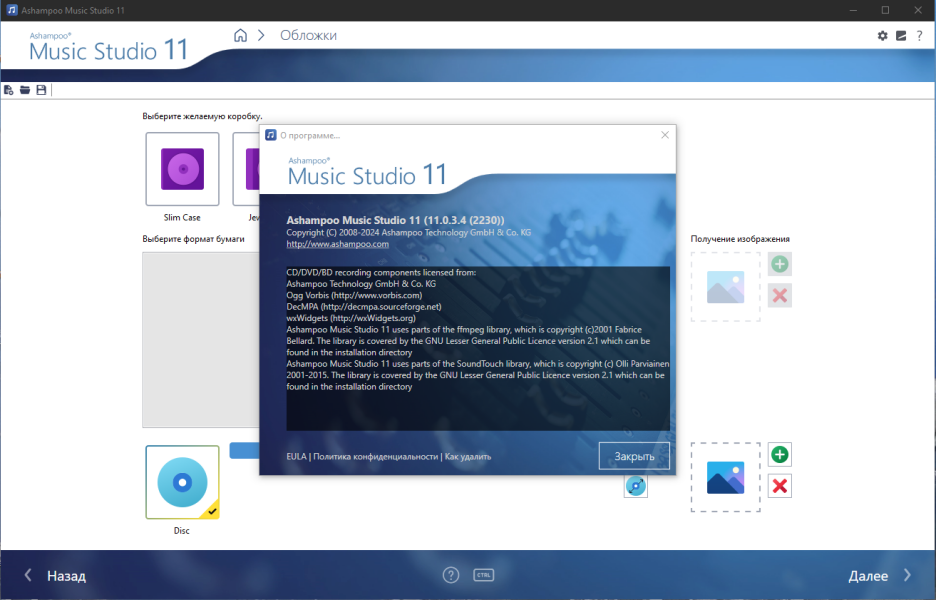Viewport: 936px width, 600px height.
Task: Open the http://www.ashampoo.com link
Action: pyautogui.click(x=337, y=244)
